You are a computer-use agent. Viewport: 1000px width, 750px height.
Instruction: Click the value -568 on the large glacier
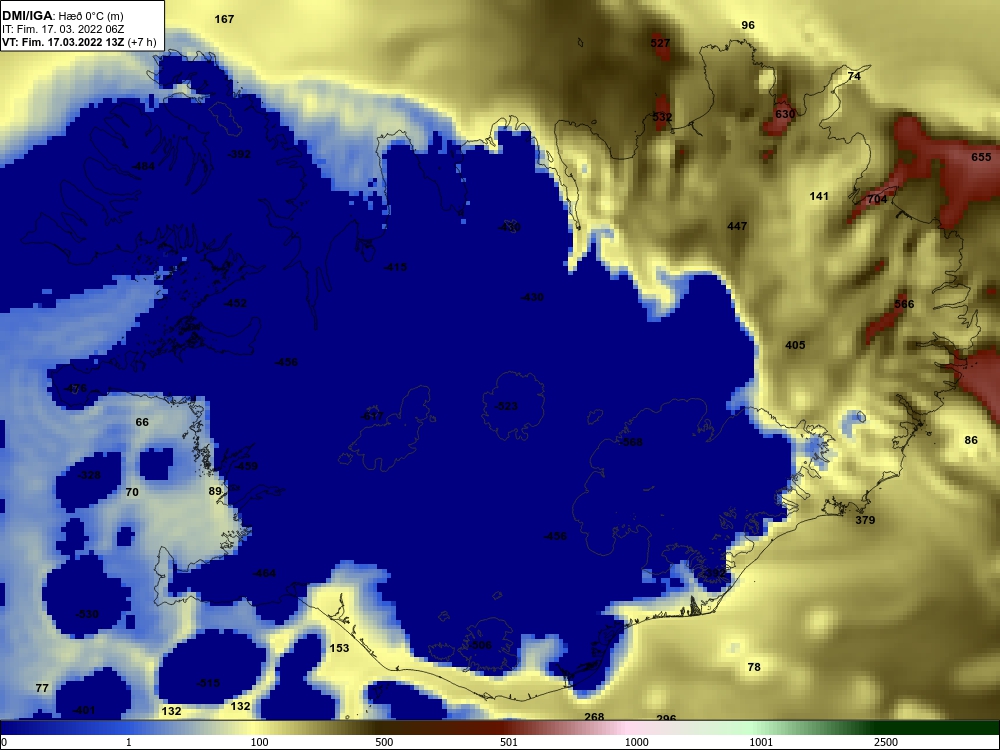click(x=631, y=442)
